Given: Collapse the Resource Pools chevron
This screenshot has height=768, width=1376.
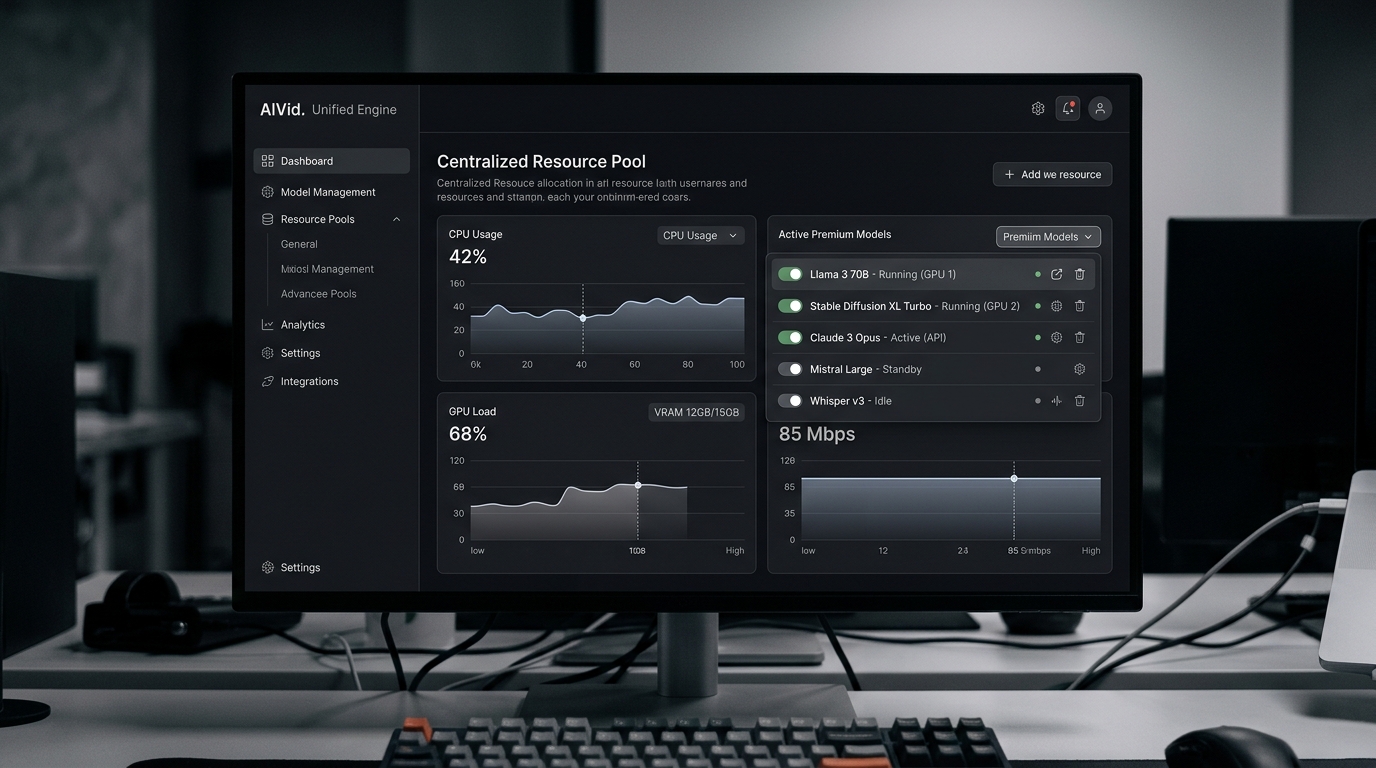Looking at the screenshot, I should point(397,219).
